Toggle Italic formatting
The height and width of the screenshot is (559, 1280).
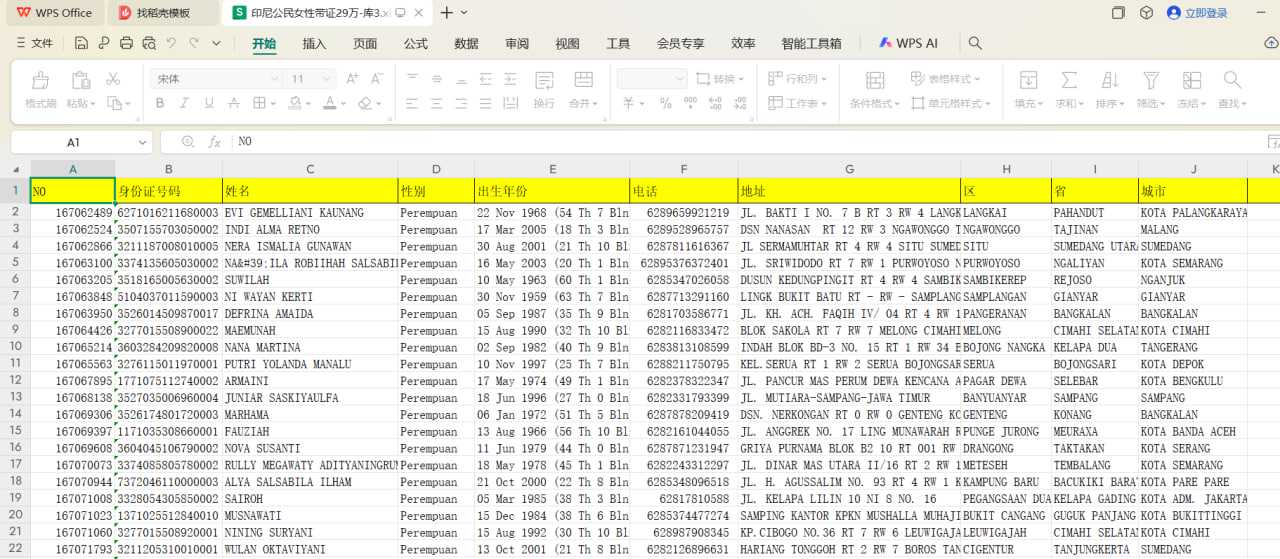tap(183, 104)
